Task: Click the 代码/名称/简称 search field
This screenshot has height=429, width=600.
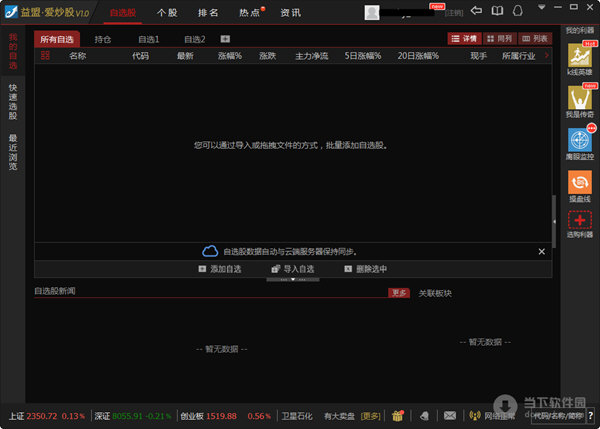Action: pyautogui.click(x=559, y=416)
